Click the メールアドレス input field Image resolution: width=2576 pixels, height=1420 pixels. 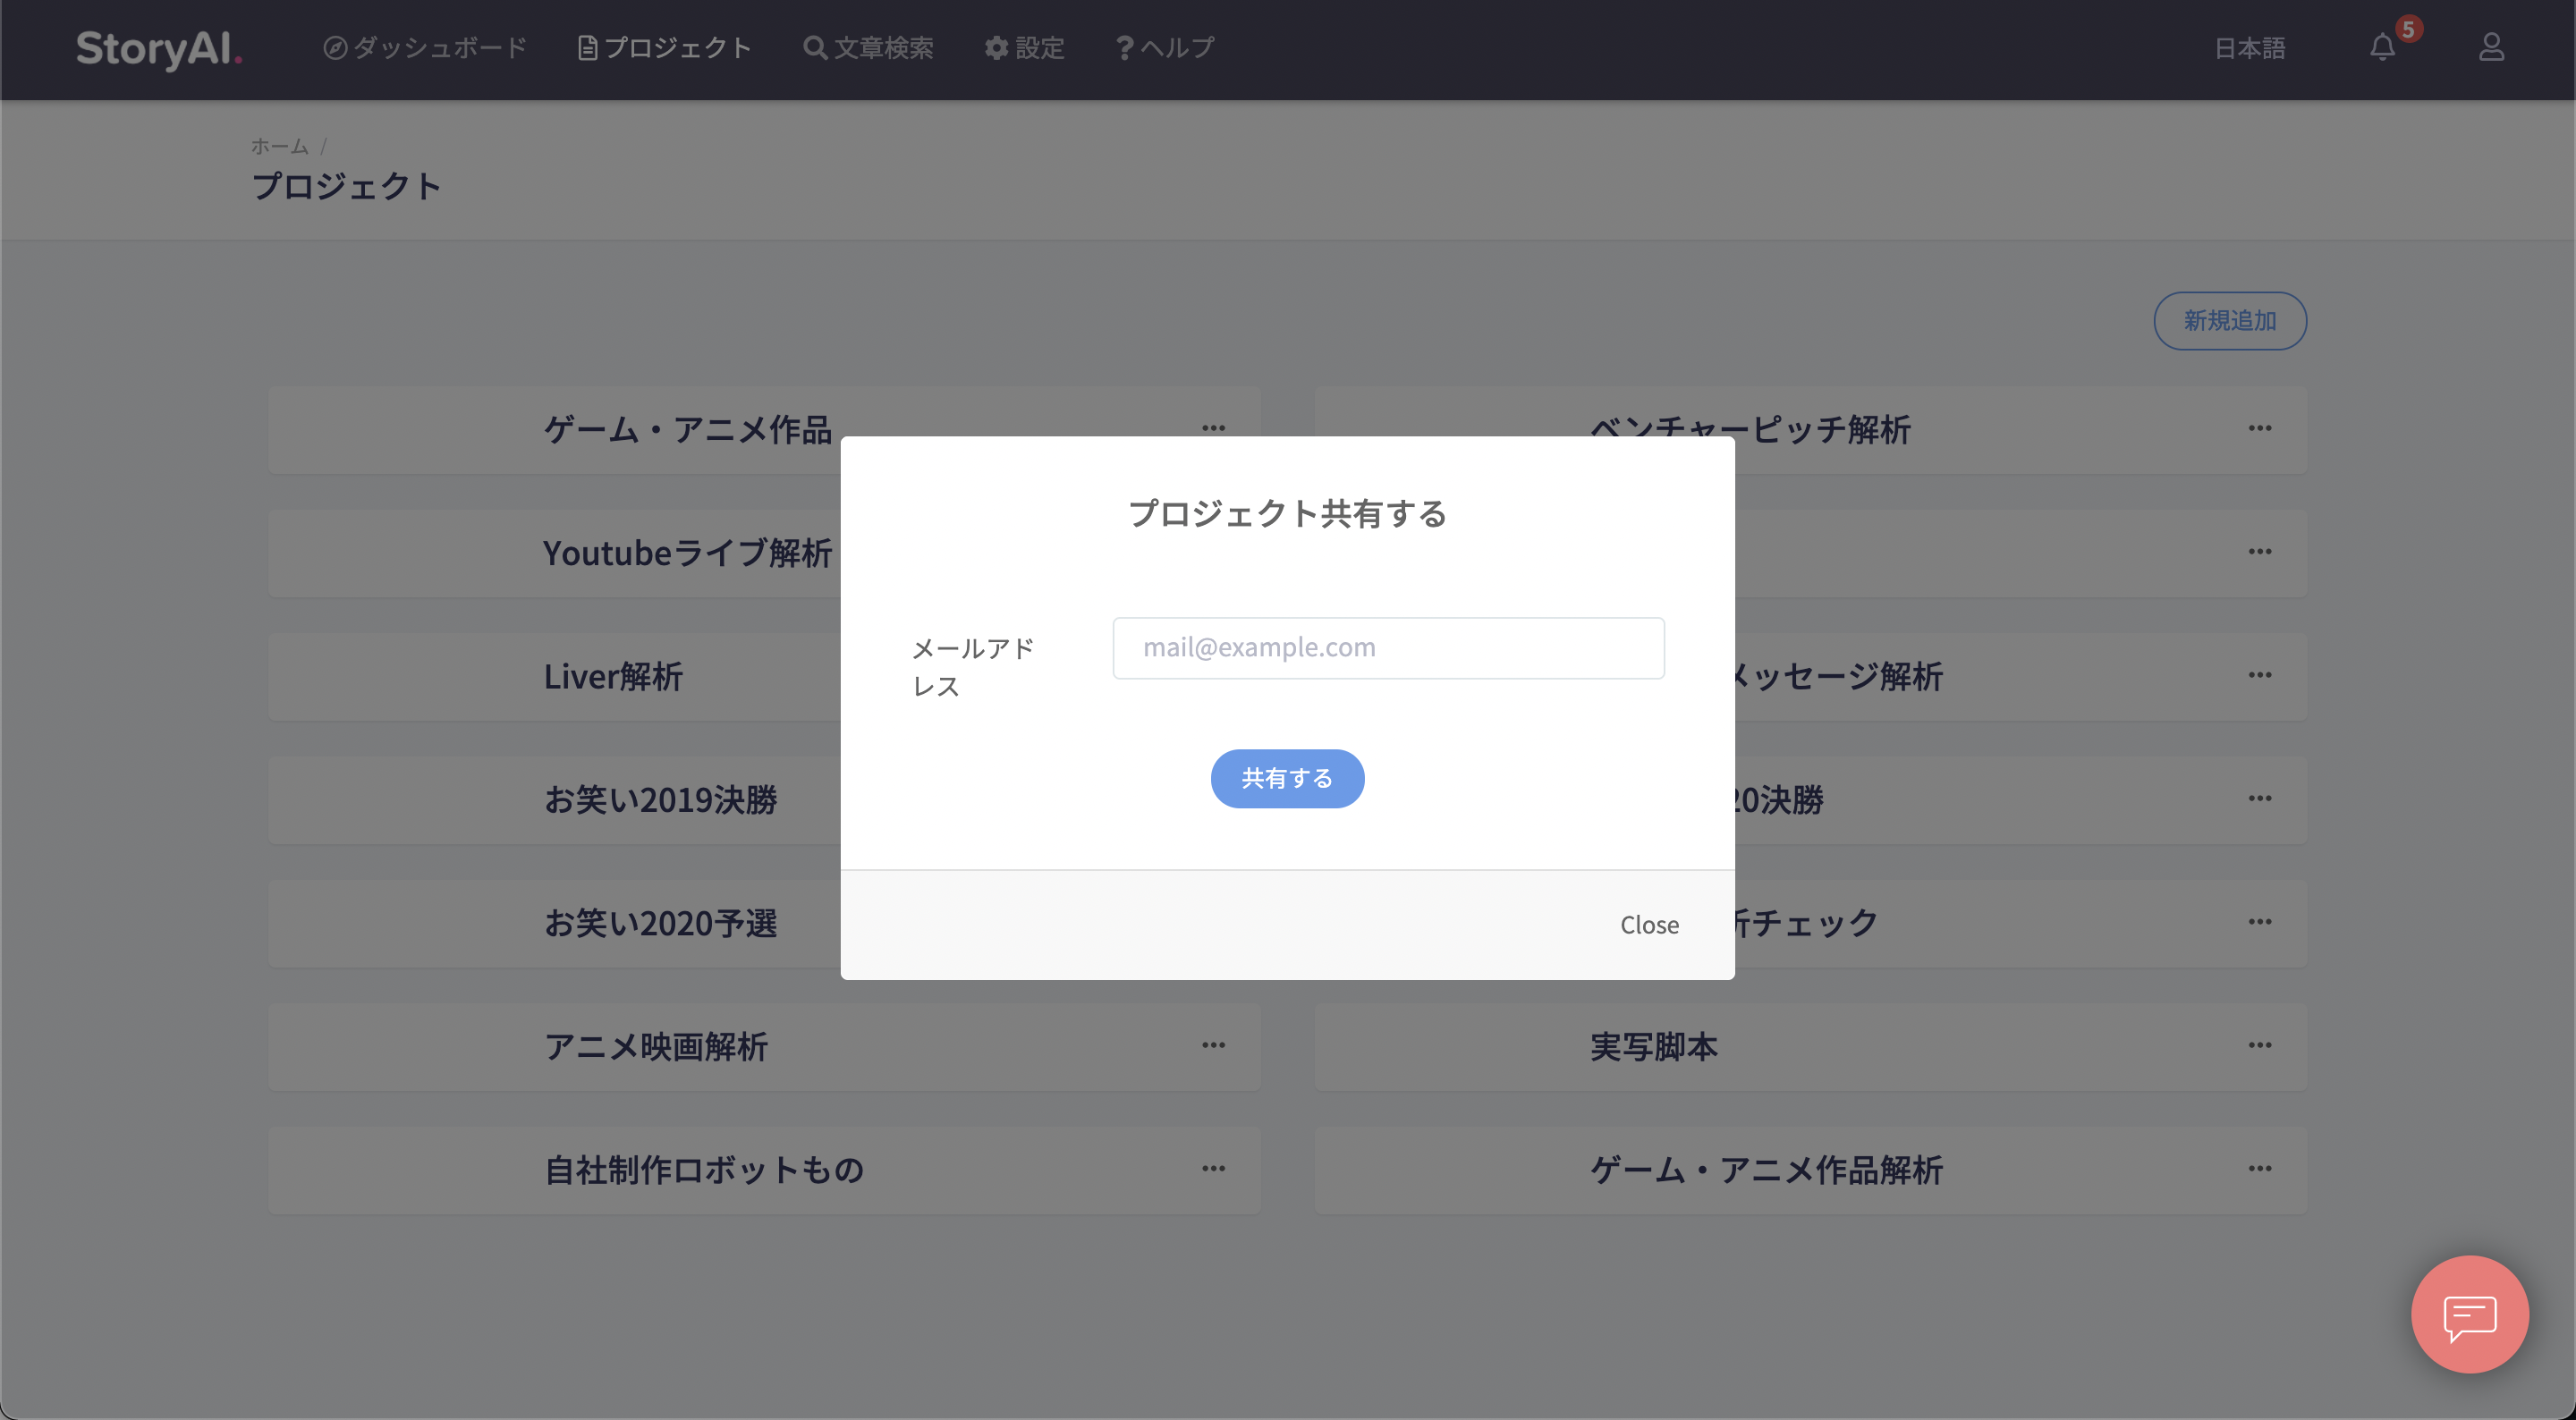click(1388, 647)
